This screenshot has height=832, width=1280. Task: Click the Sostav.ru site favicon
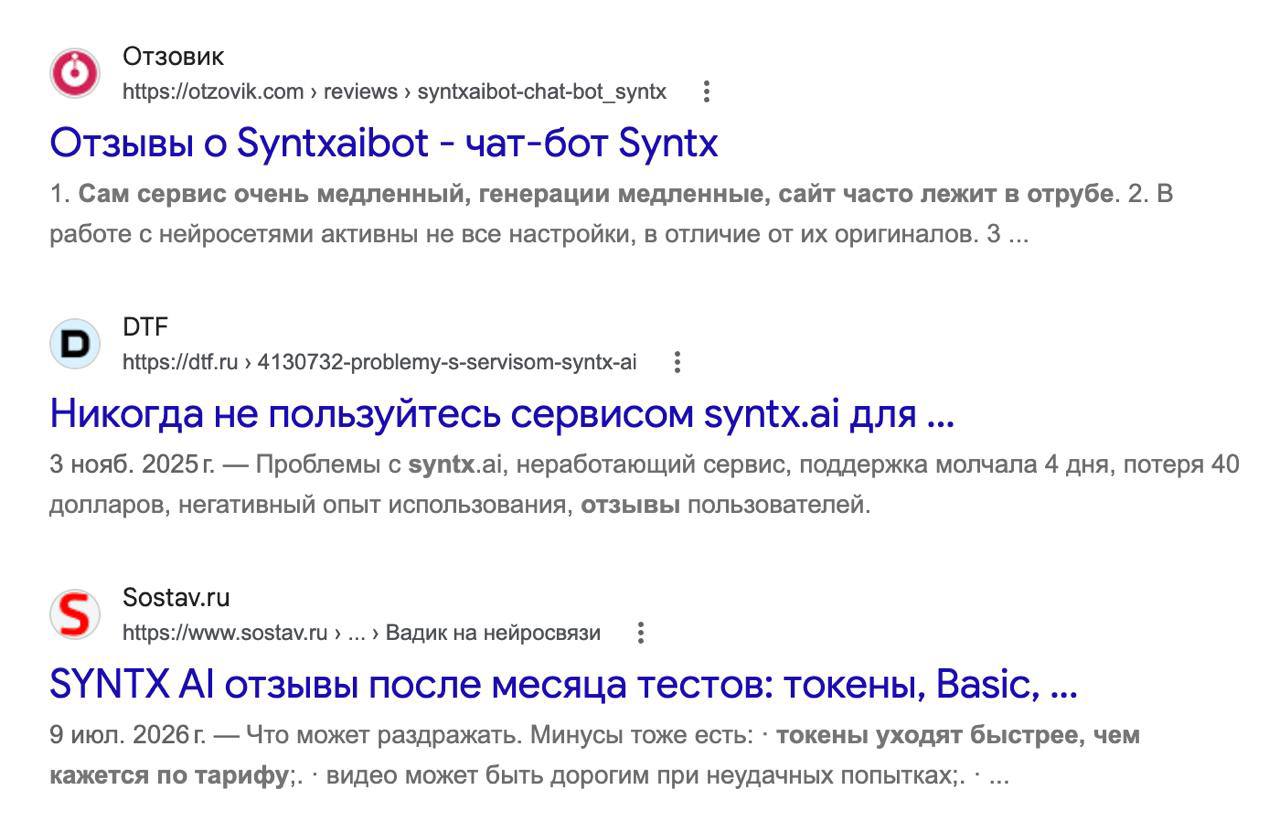[75, 614]
